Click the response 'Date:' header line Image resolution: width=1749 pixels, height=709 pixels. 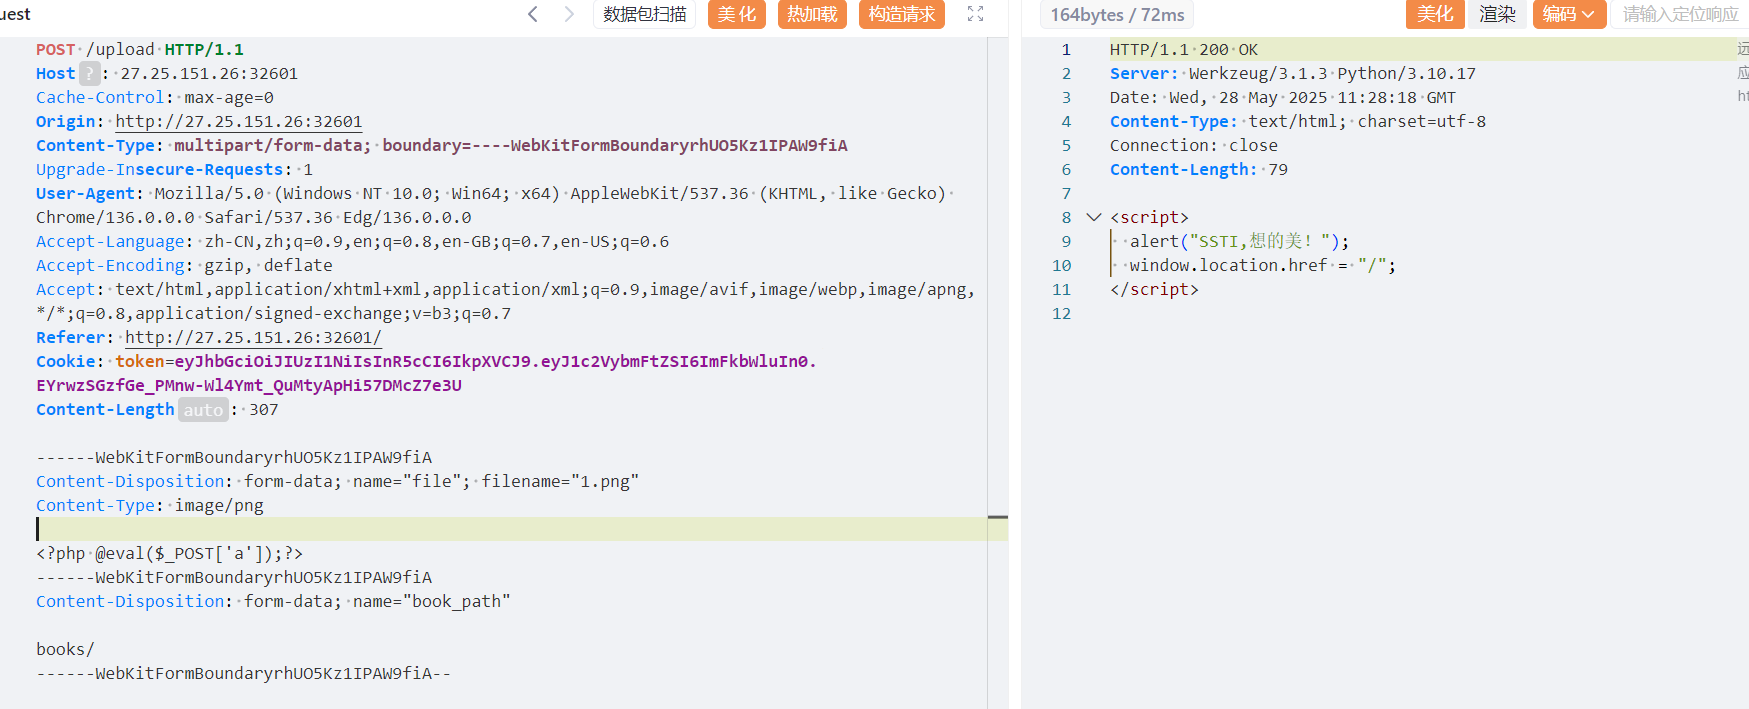coord(1283,97)
